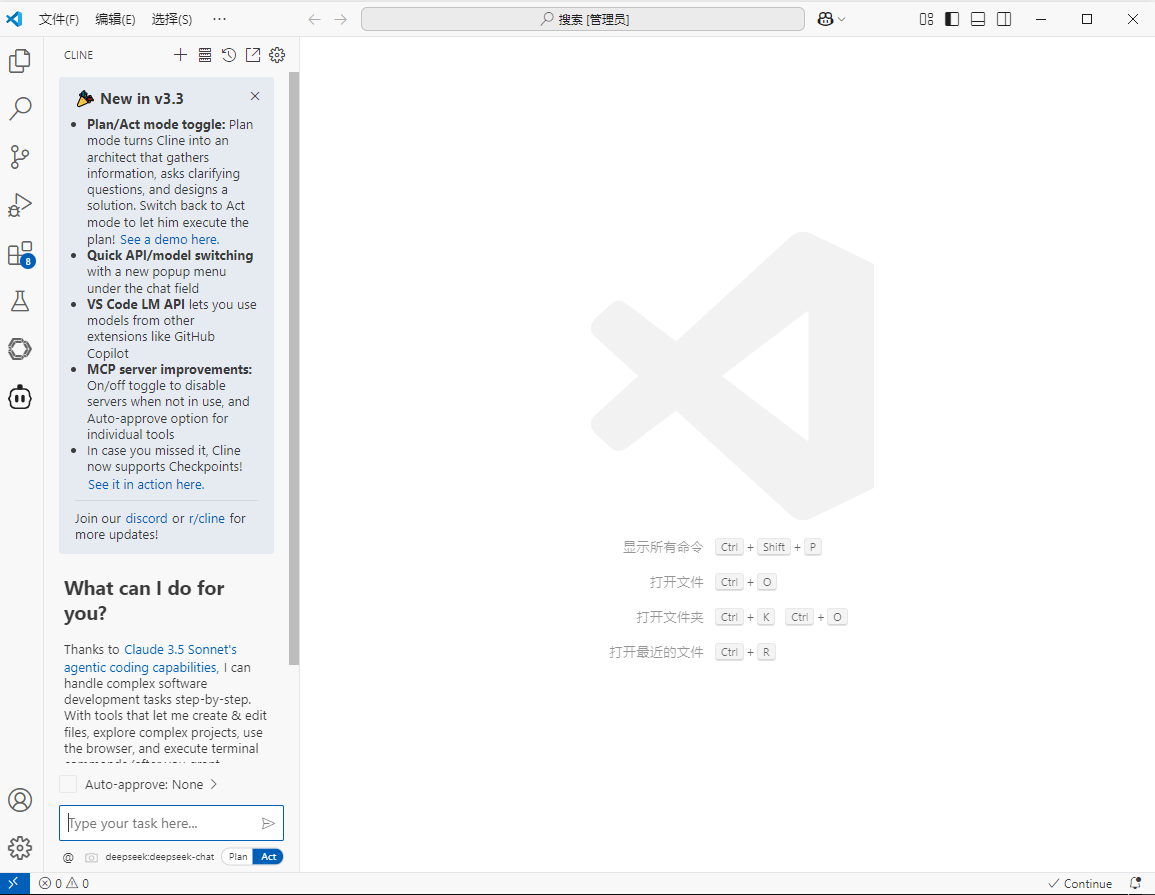Show errors and warnings count in status bar
Viewport: 1155px width, 895px height.
(64, 883)
